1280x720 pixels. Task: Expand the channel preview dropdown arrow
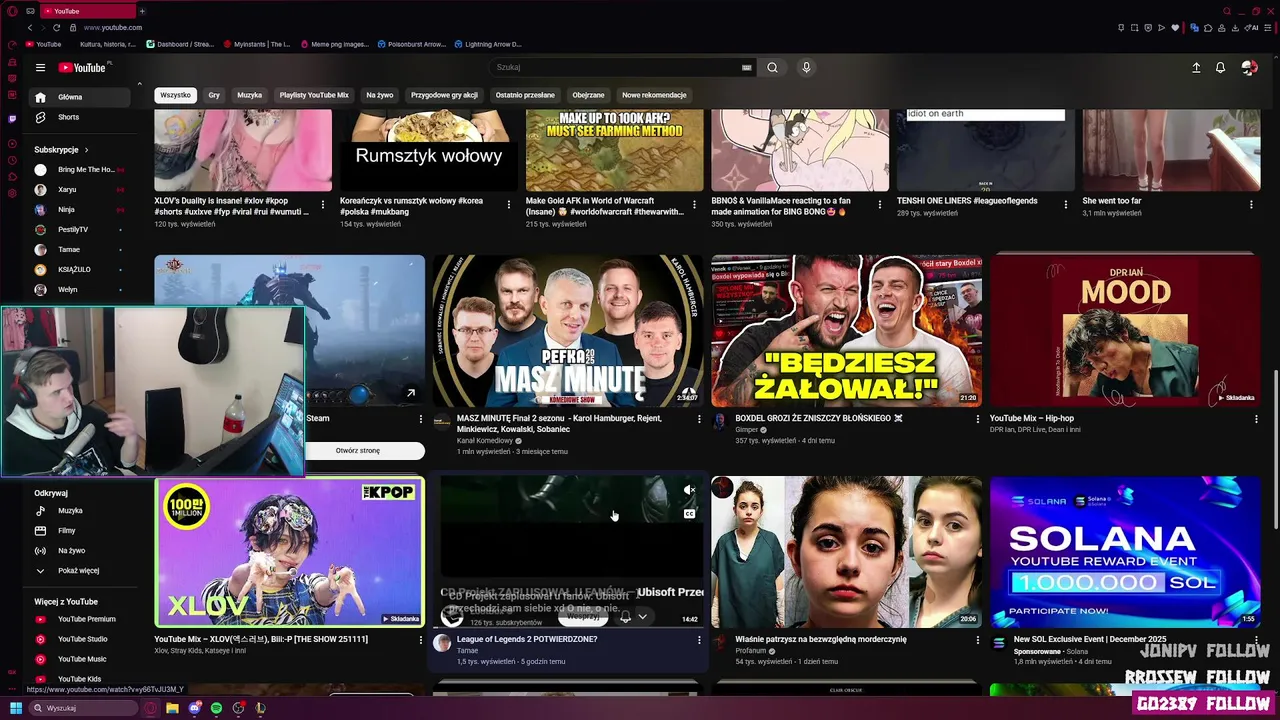(642, 617)
